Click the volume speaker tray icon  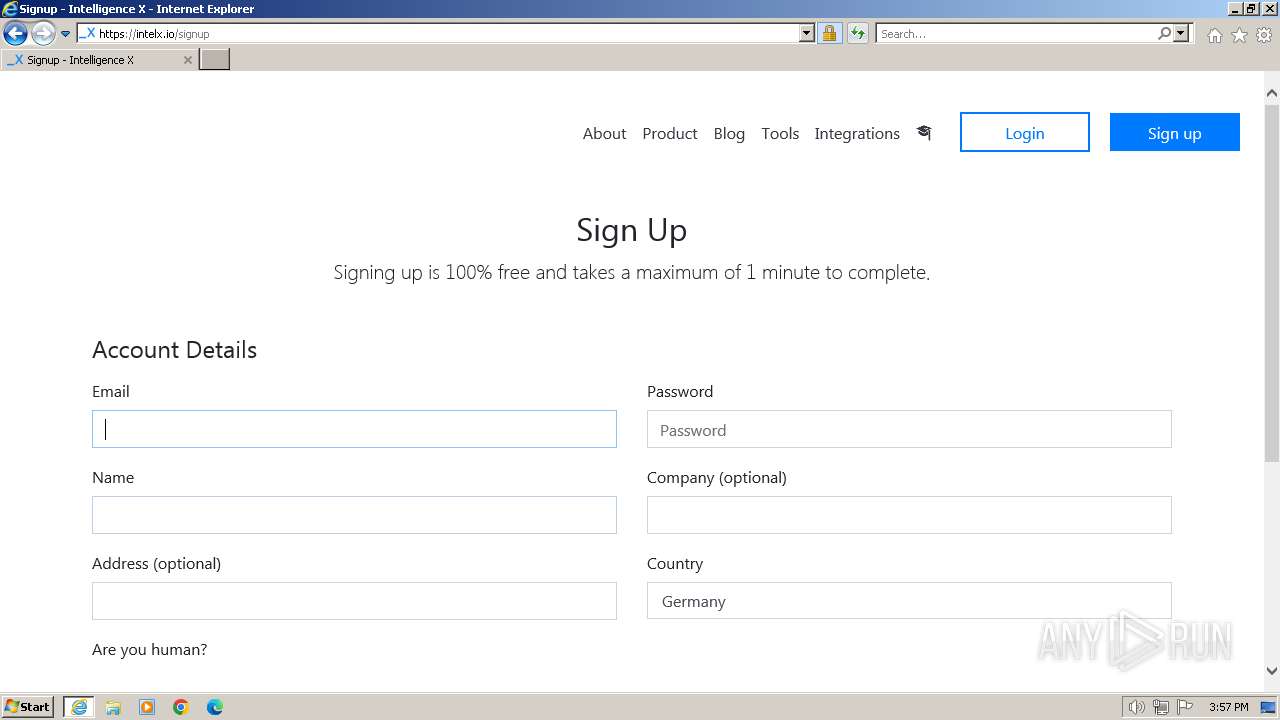(1136, 707)
